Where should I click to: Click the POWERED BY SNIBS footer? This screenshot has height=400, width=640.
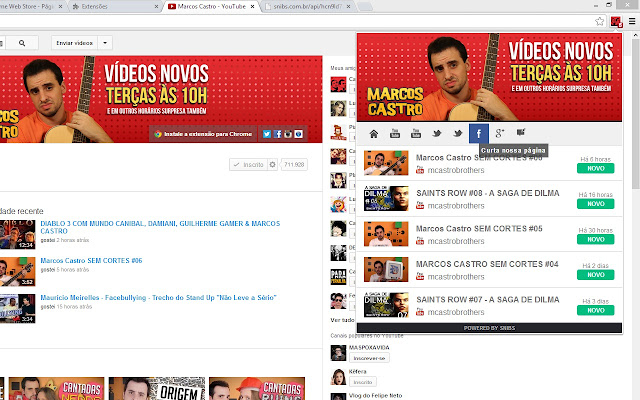click(489, 328)
